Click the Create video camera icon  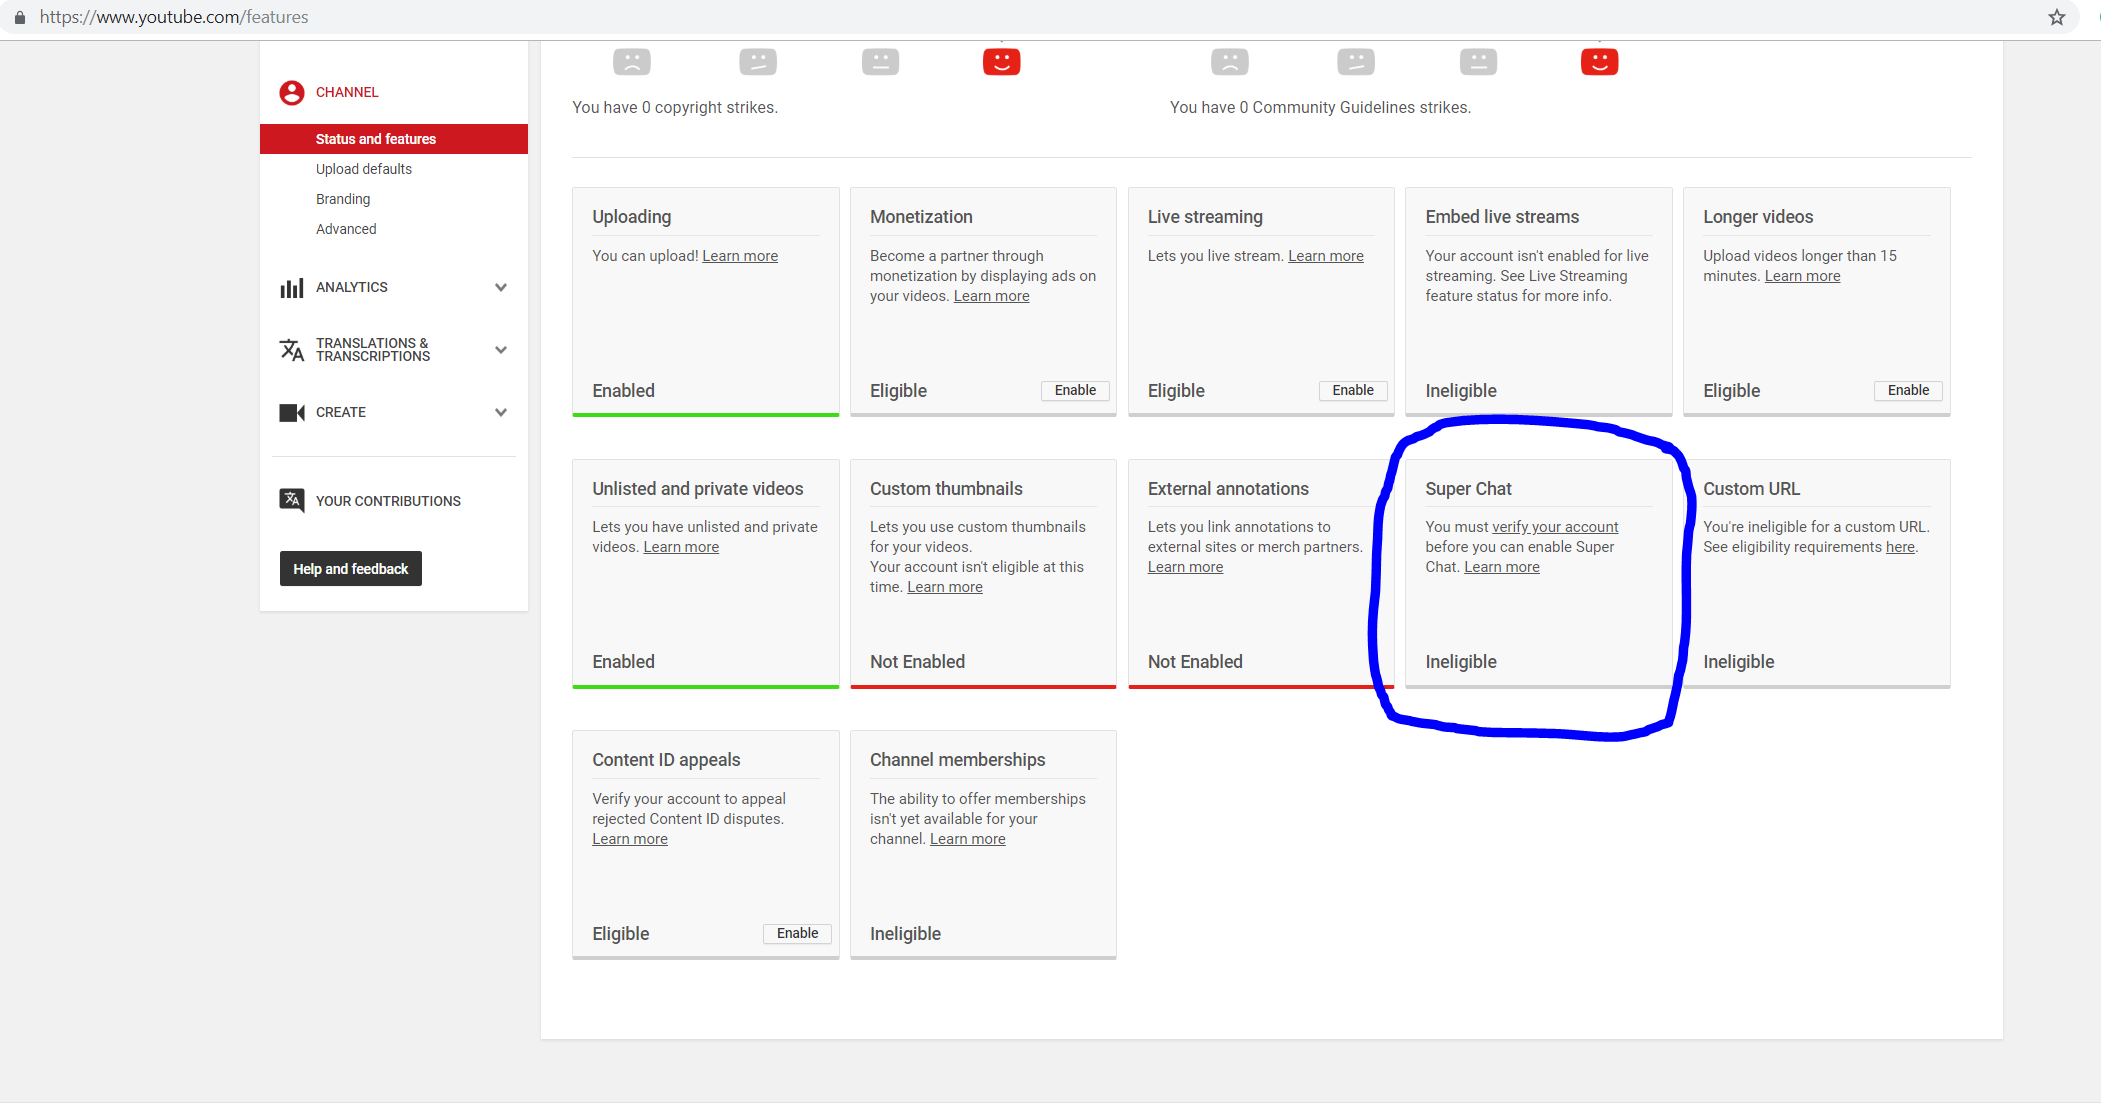[292, 413]
